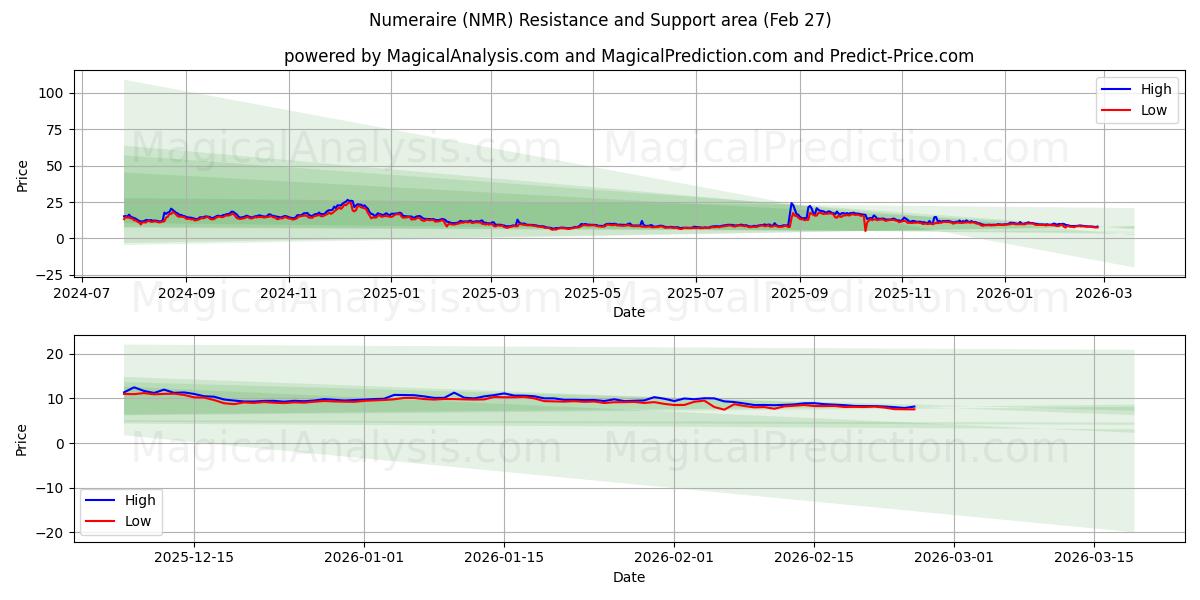
Task: Click the '2025-09' tick label on the top chart
Action: click(x=800, y=294)
